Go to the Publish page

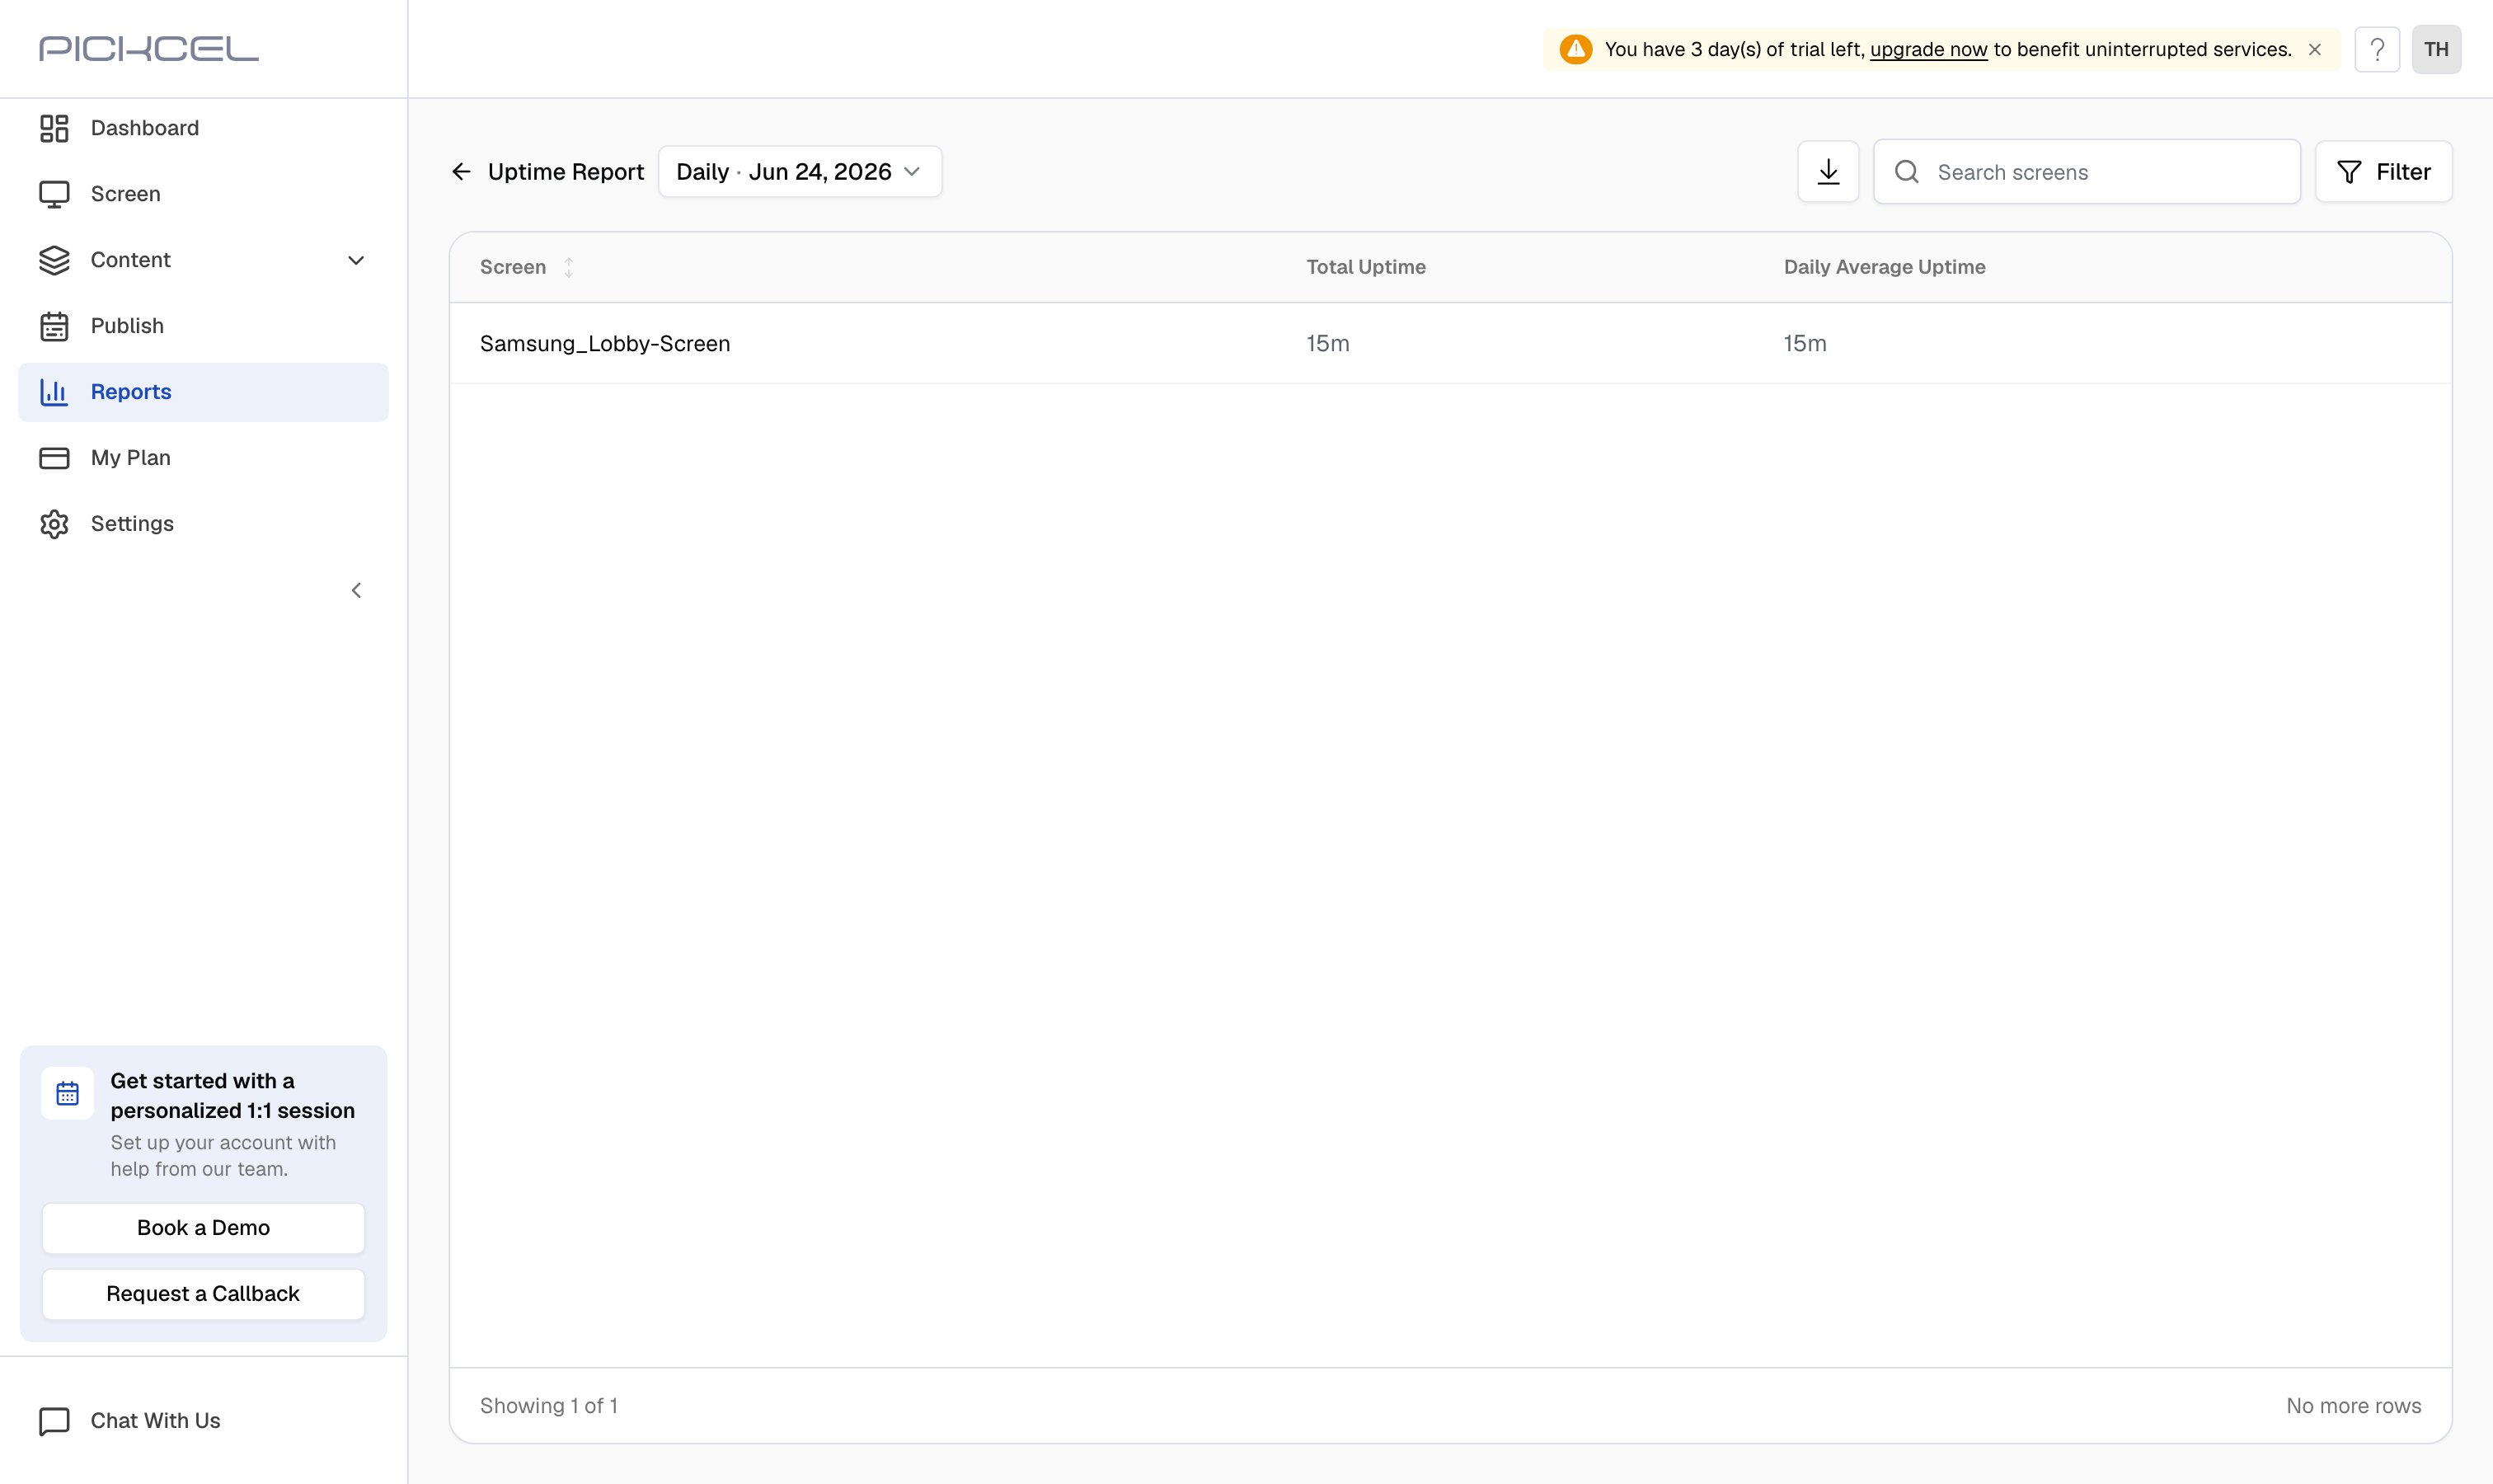(203, 326)
